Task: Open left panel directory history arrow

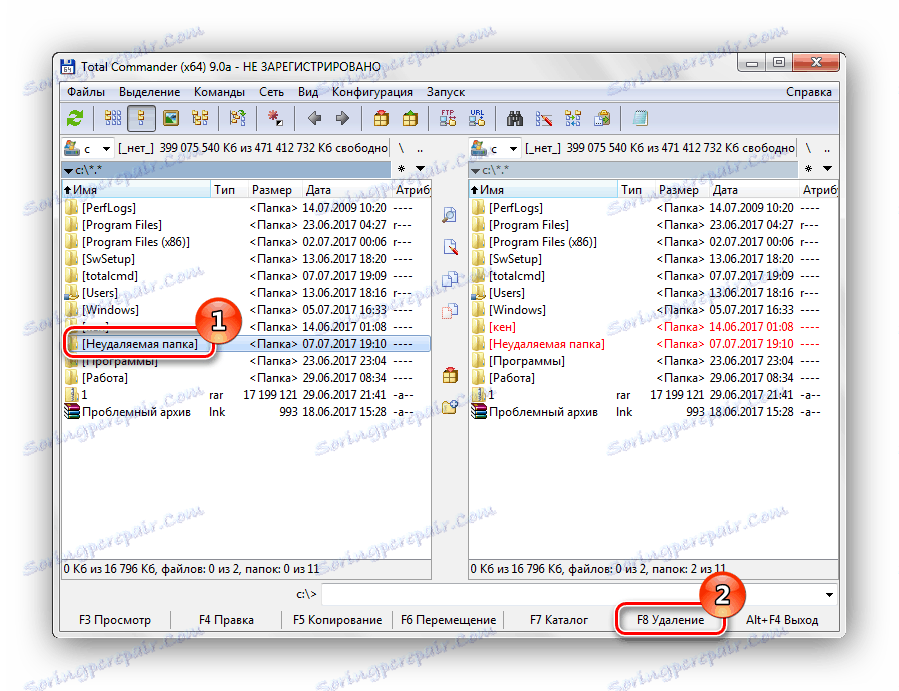Action: (420, 169)
